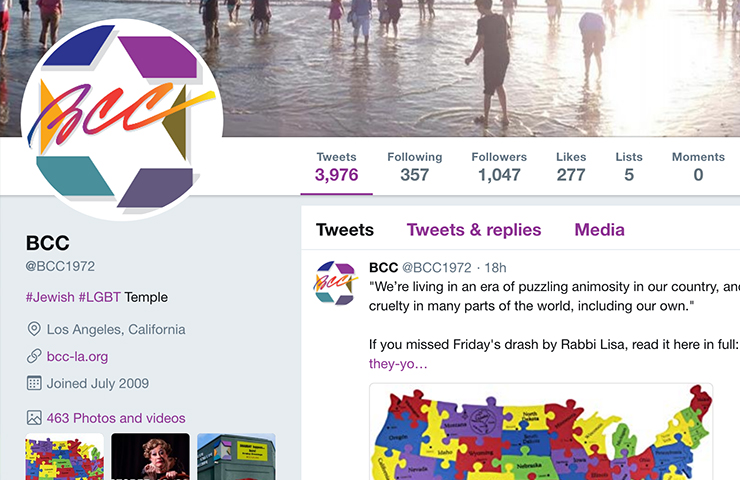Open the 463 Photos and videos link
Image resolution: width=740 pixels, height=480 pixels.
click(116, 418)
